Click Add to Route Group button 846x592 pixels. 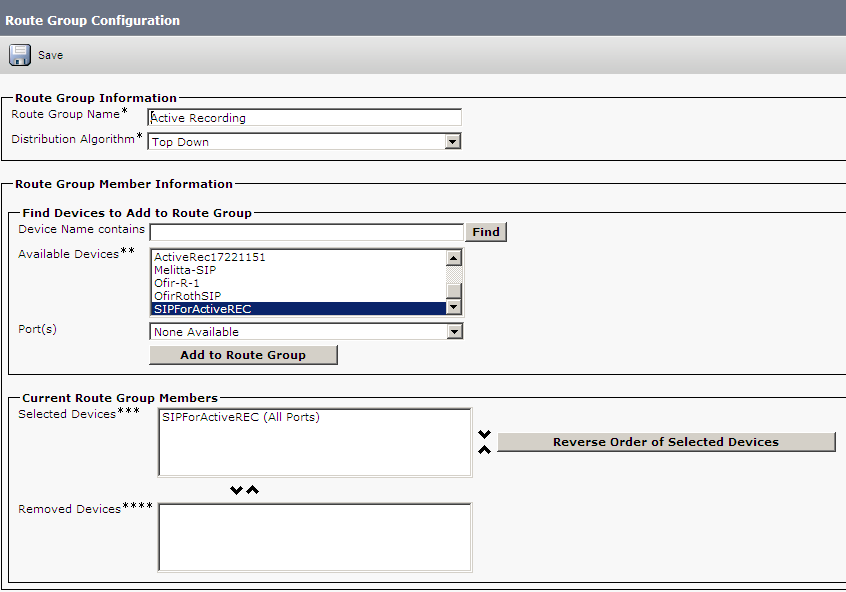243,355
